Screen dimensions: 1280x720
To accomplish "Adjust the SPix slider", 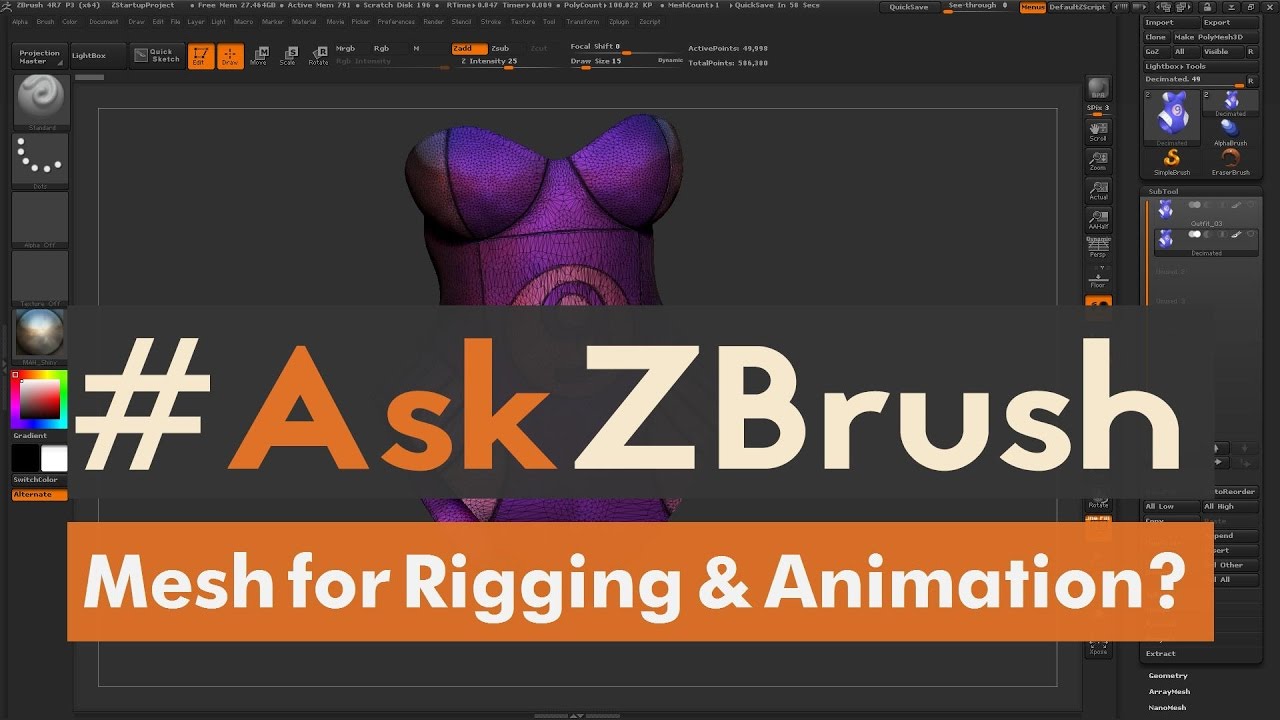I will [1098, 109].
